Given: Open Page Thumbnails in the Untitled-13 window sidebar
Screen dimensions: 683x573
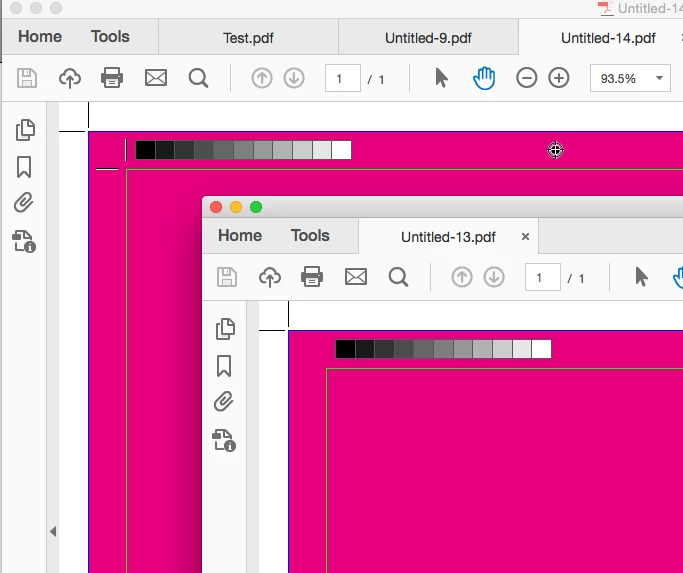Looking at the screenshot, I should (x=225, y=329).
